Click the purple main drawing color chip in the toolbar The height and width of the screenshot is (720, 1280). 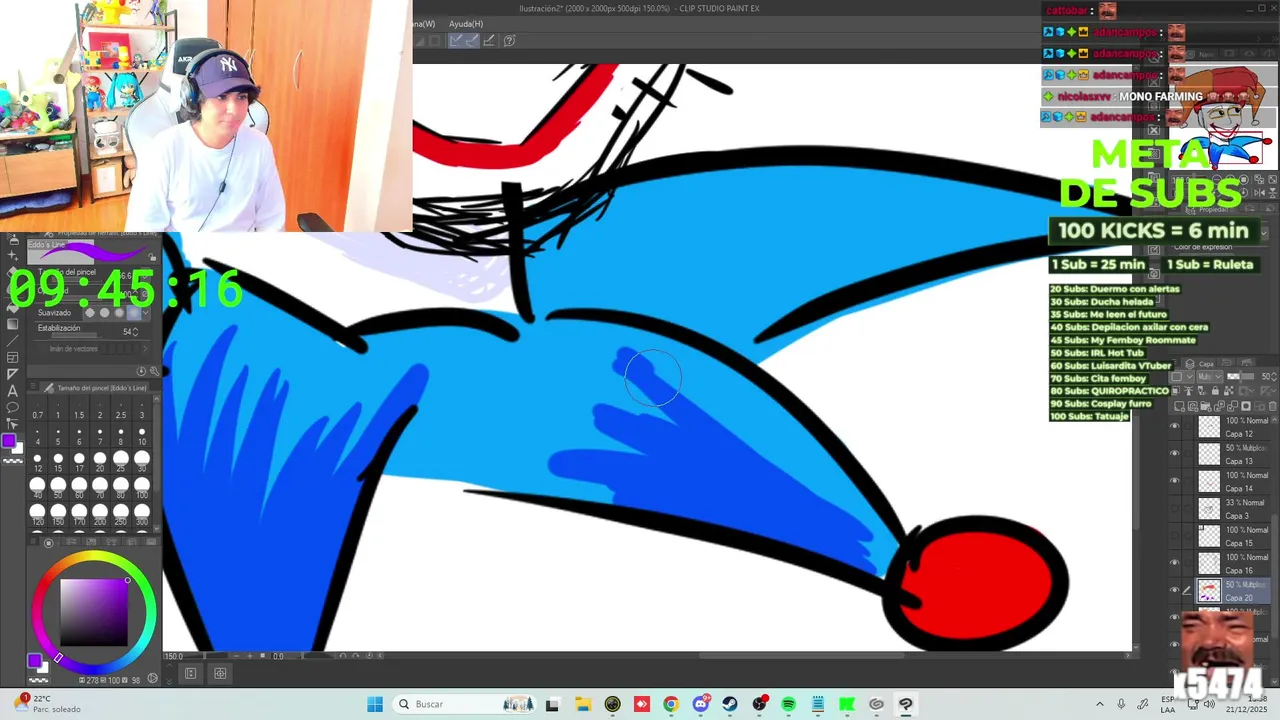pyautogui.click(x=10, y=441)
